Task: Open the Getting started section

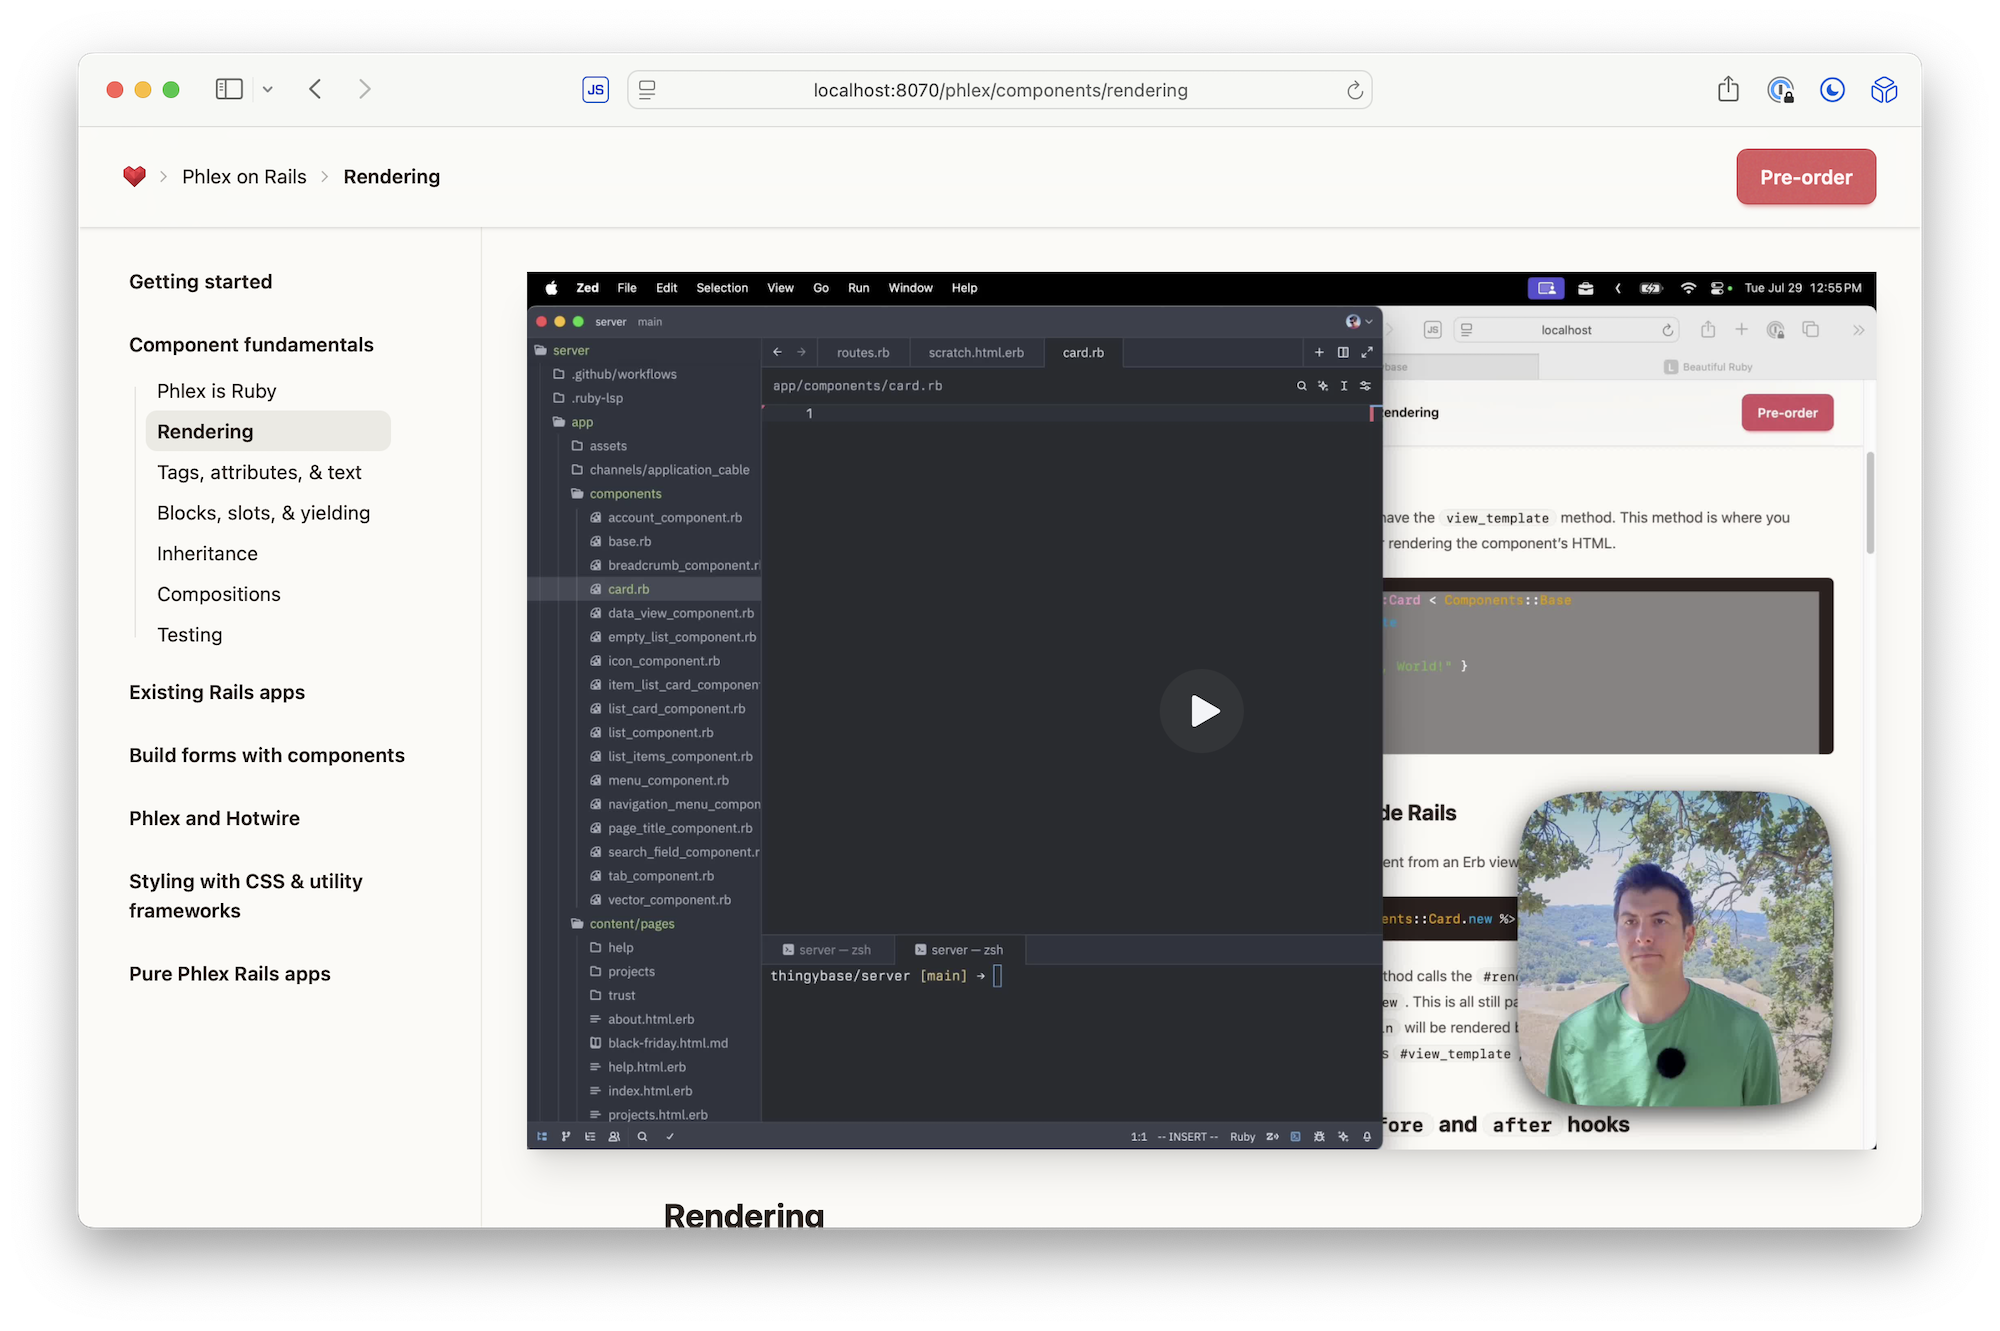Action: [200, 282]
